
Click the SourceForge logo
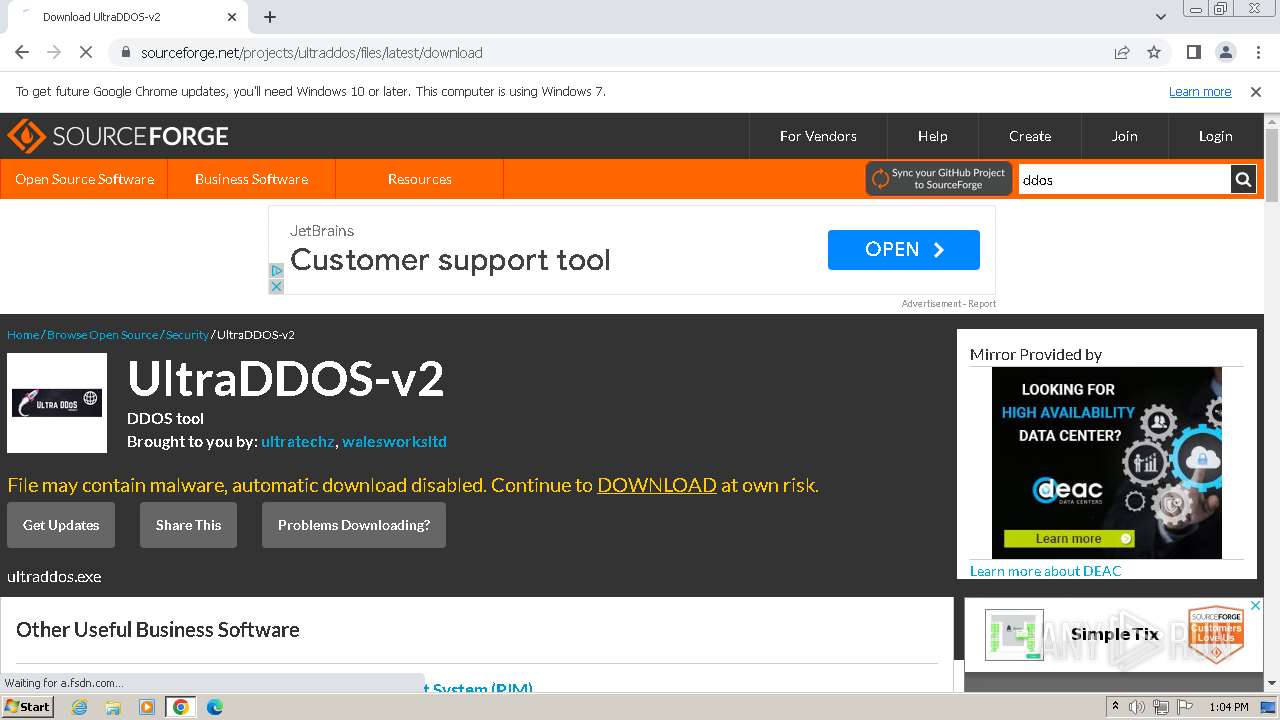click(118, 136)
